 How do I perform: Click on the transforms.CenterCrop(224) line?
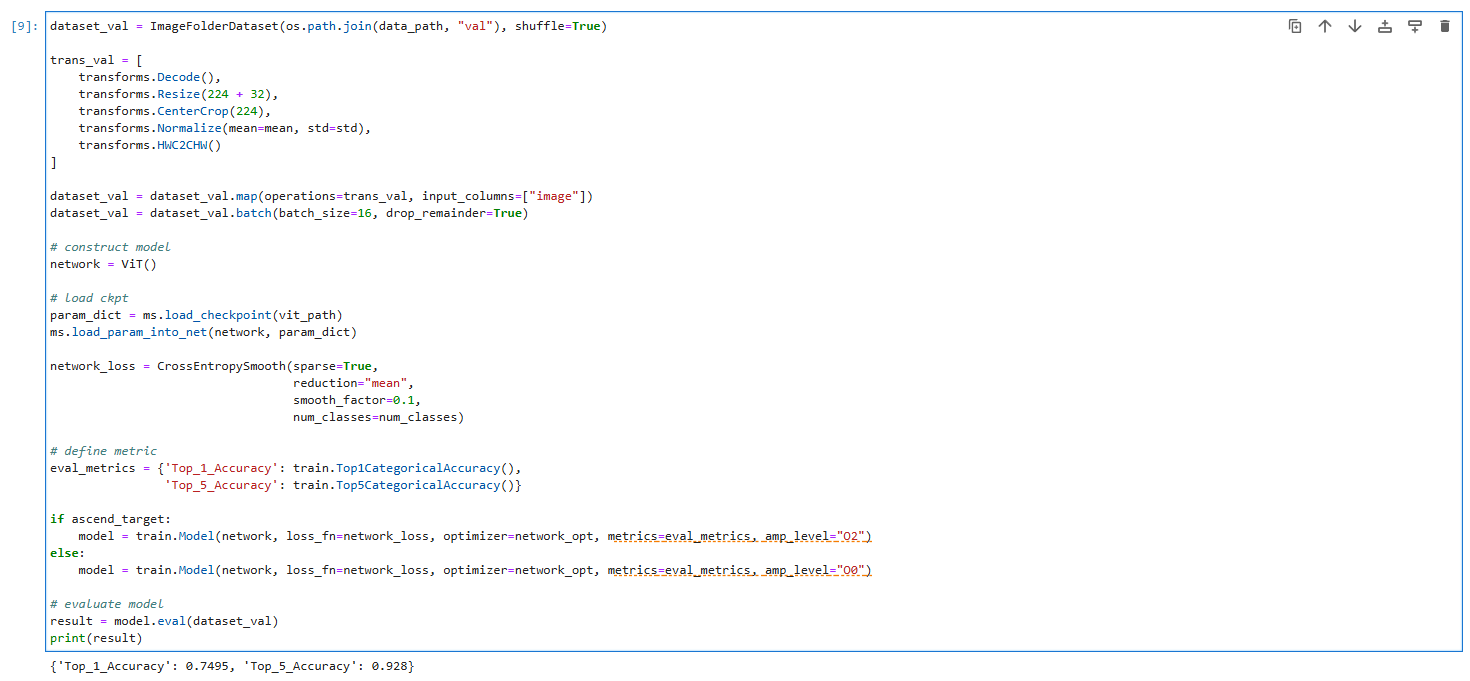(x=174, y=111)
